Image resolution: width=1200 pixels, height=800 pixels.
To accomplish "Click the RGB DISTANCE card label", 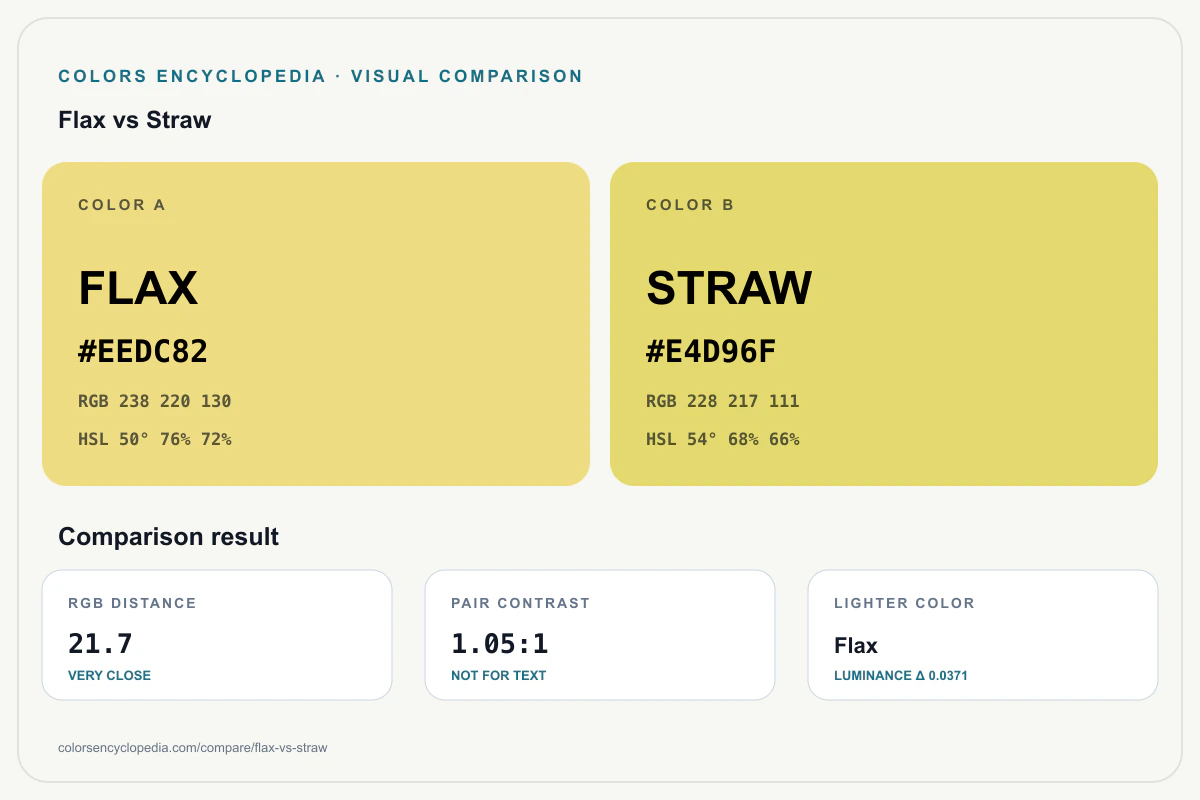I will 132,603.
